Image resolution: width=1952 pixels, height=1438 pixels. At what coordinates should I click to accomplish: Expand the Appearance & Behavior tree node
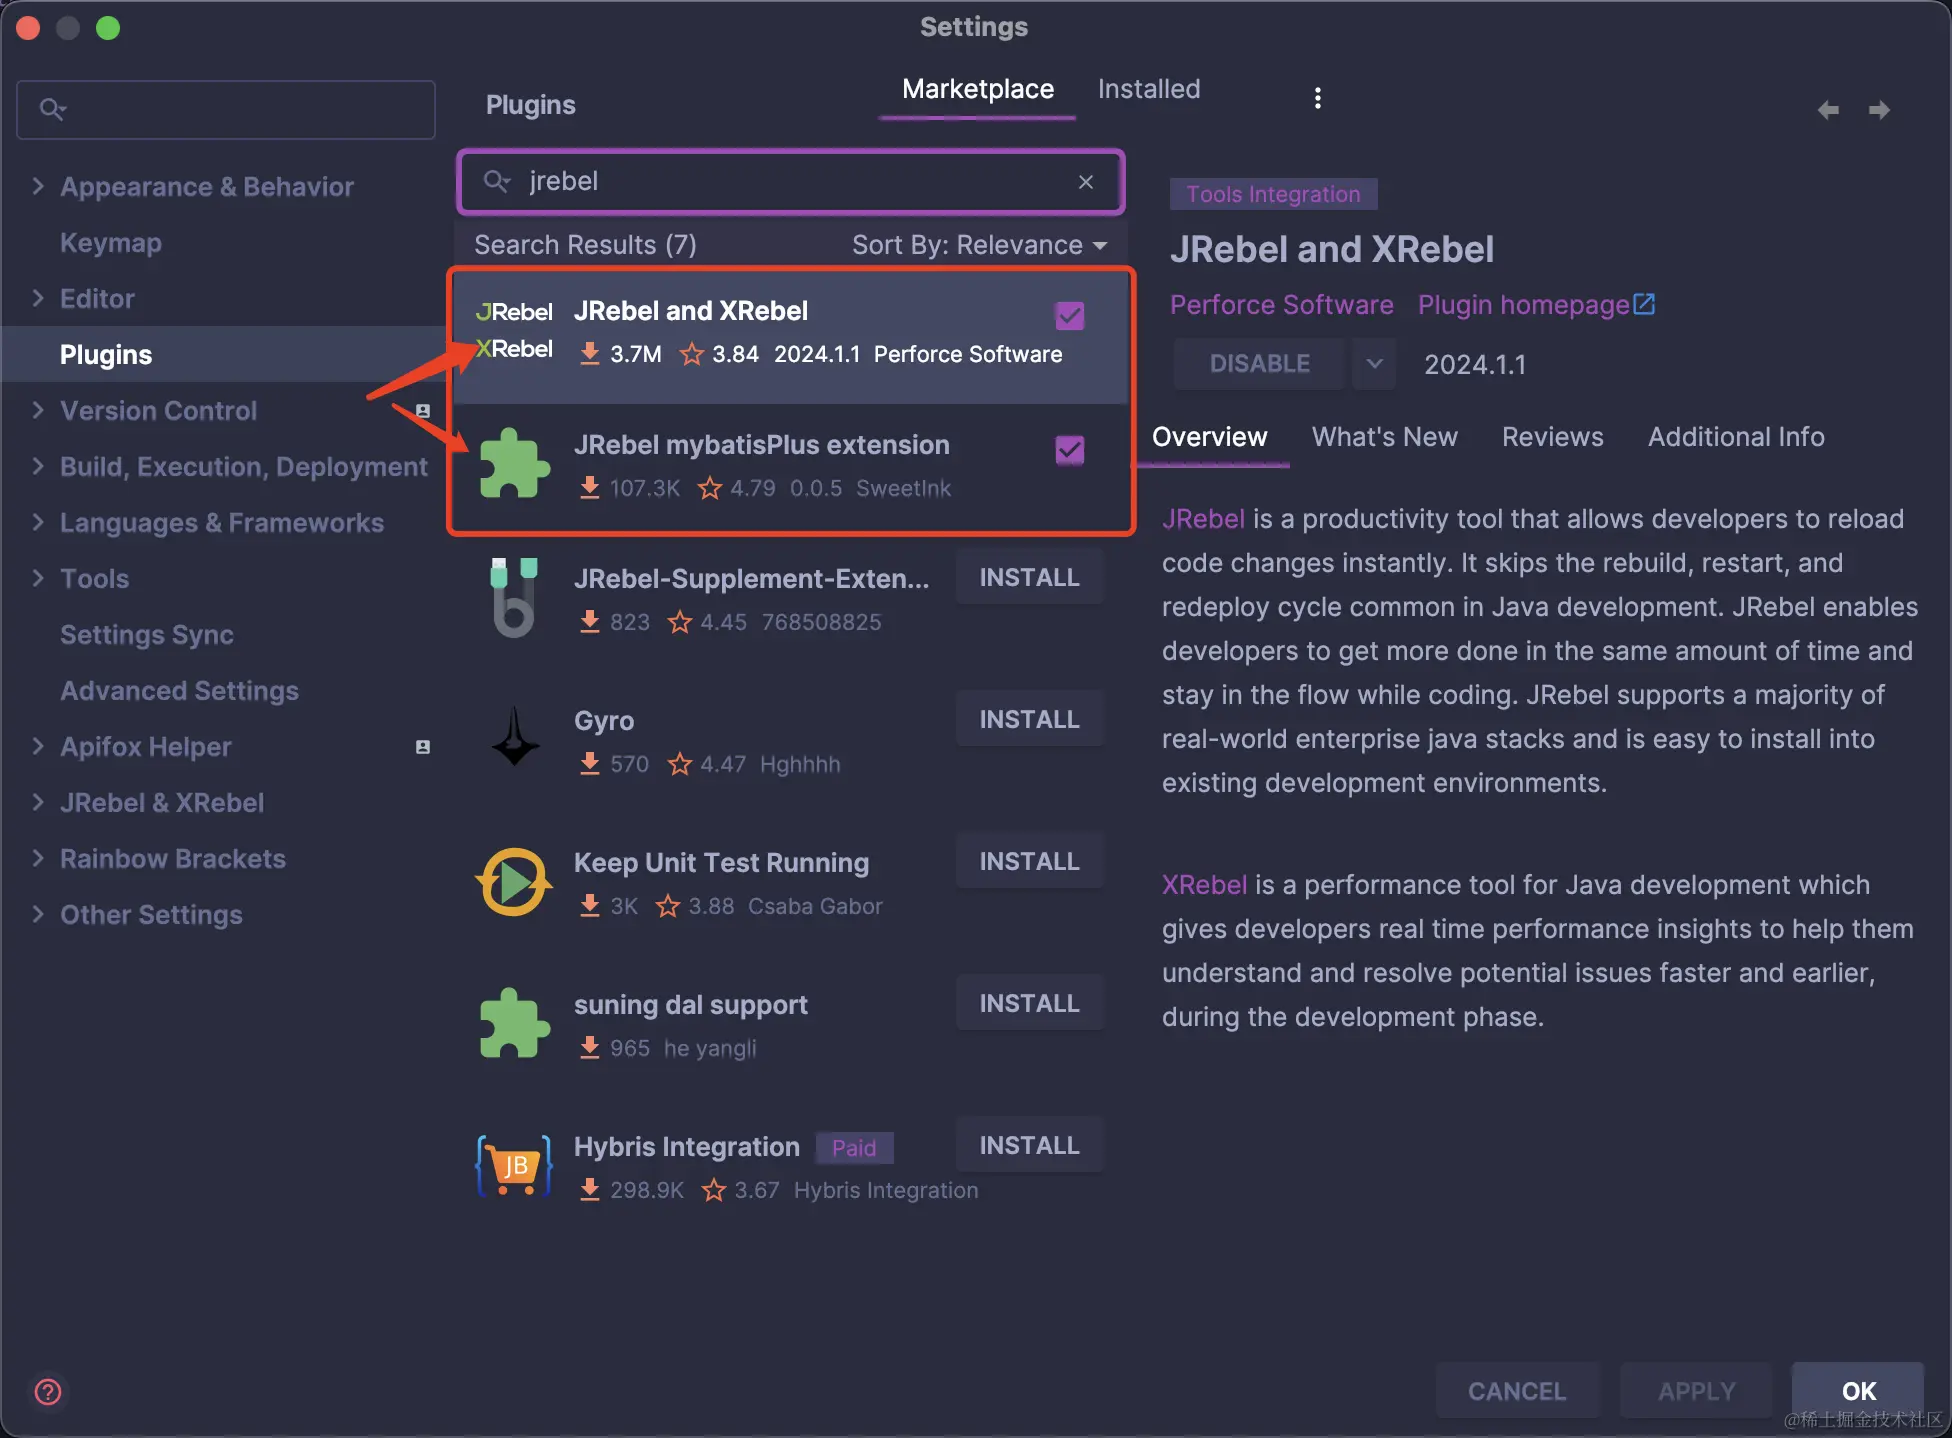pos(38,186)
